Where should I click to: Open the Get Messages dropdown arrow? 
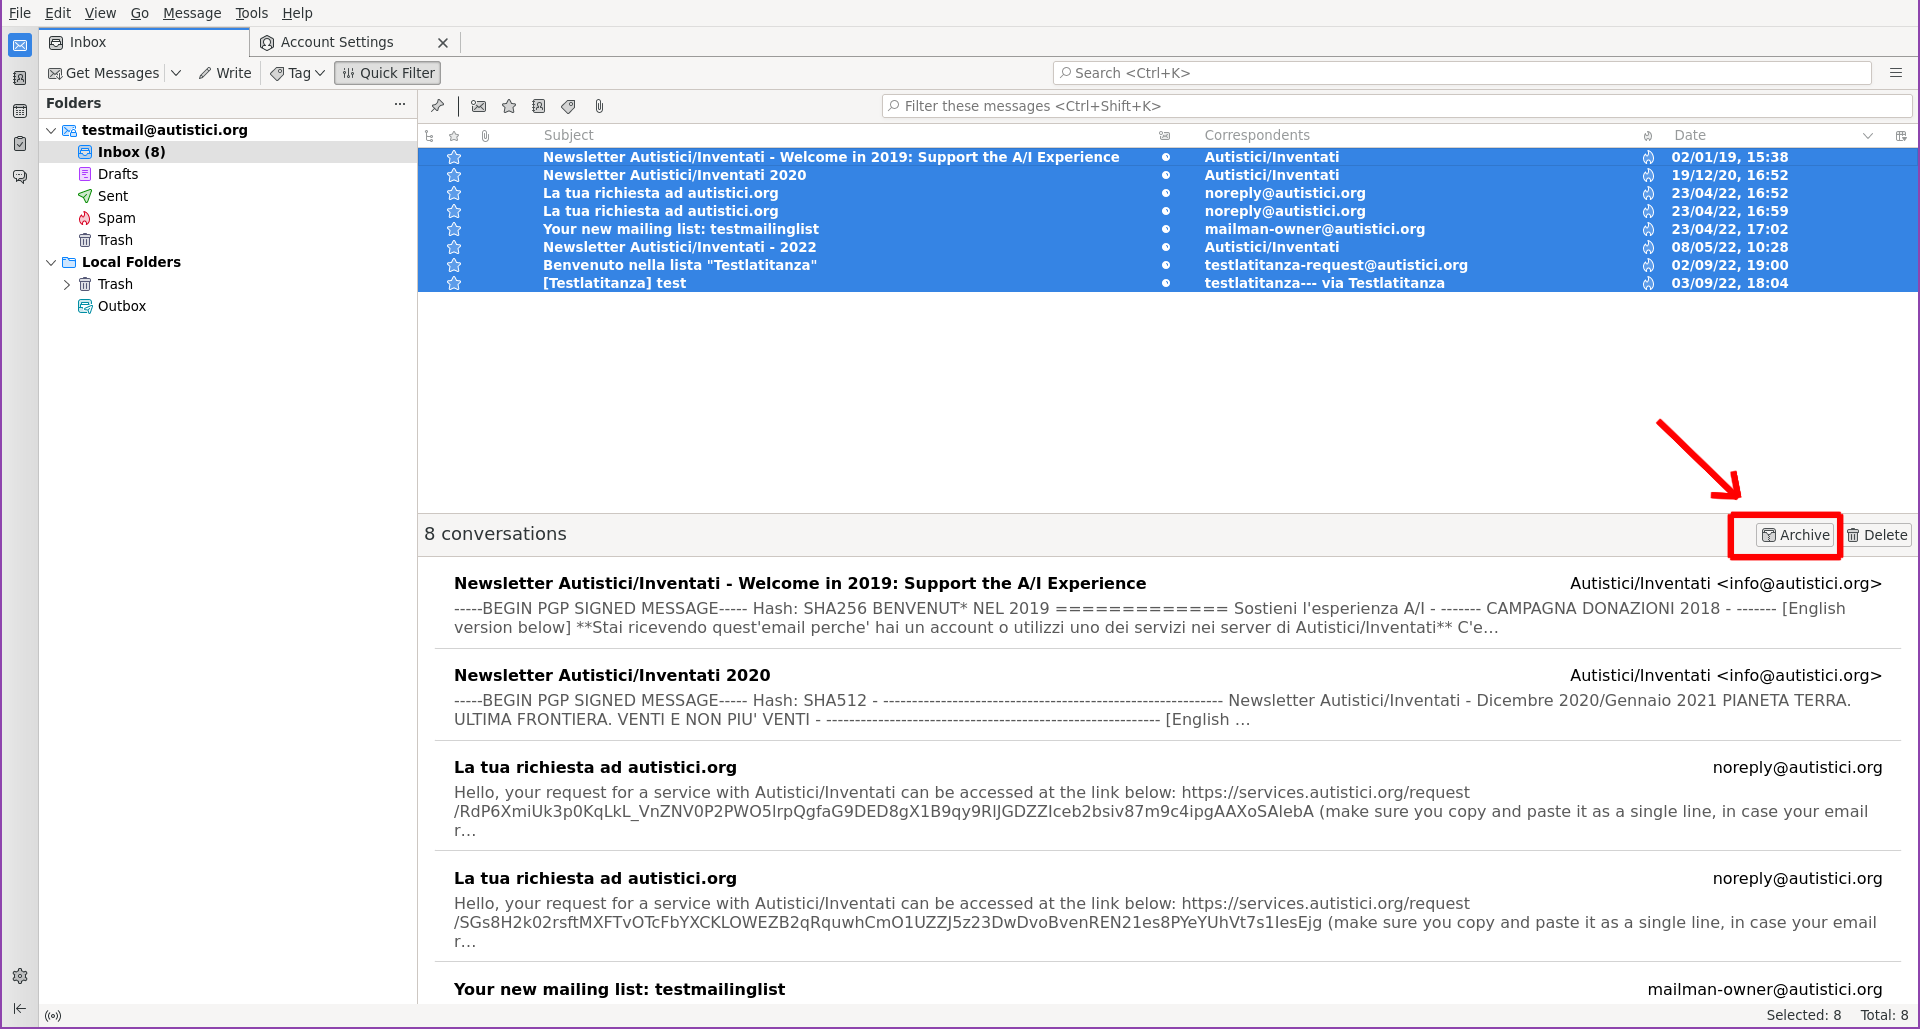click(176, 72)
